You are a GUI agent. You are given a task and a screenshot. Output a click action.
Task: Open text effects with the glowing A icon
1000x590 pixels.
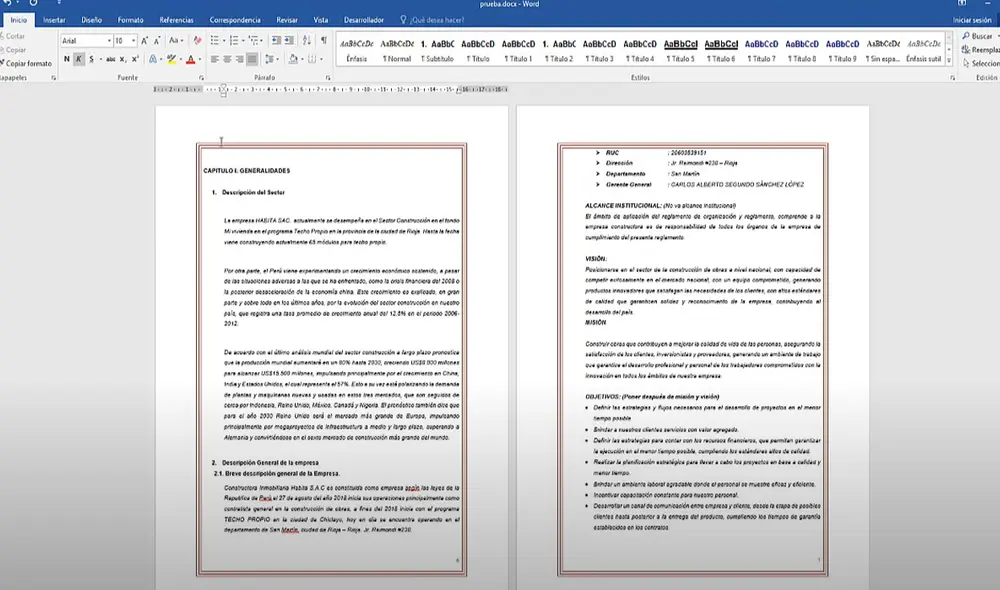pos(154,59)
